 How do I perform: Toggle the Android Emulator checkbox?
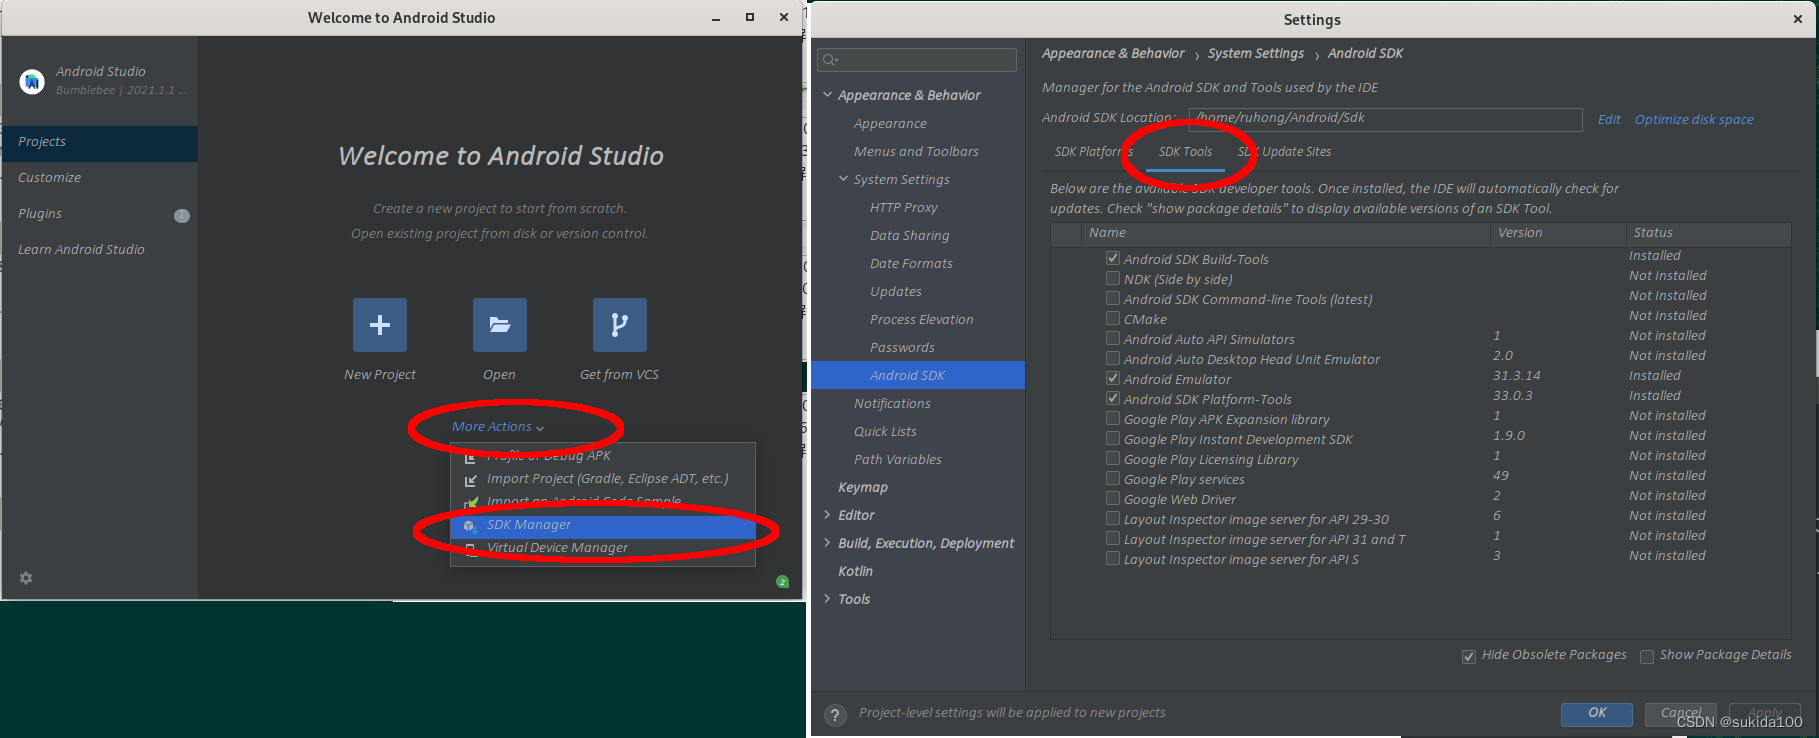point(1113,378)
